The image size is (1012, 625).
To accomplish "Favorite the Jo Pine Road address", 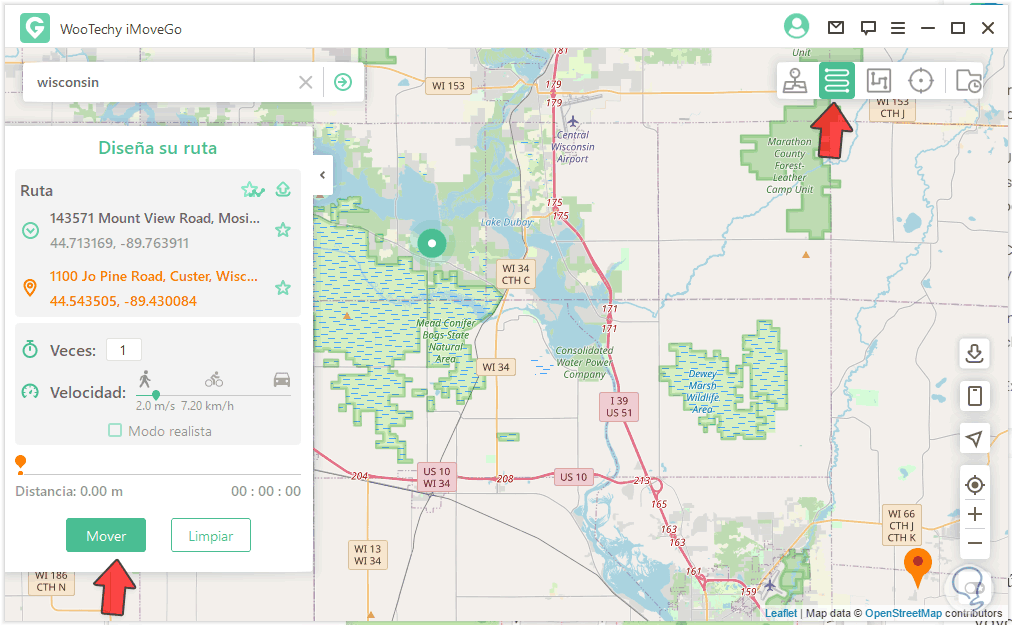I will click(x=283, y=287).
